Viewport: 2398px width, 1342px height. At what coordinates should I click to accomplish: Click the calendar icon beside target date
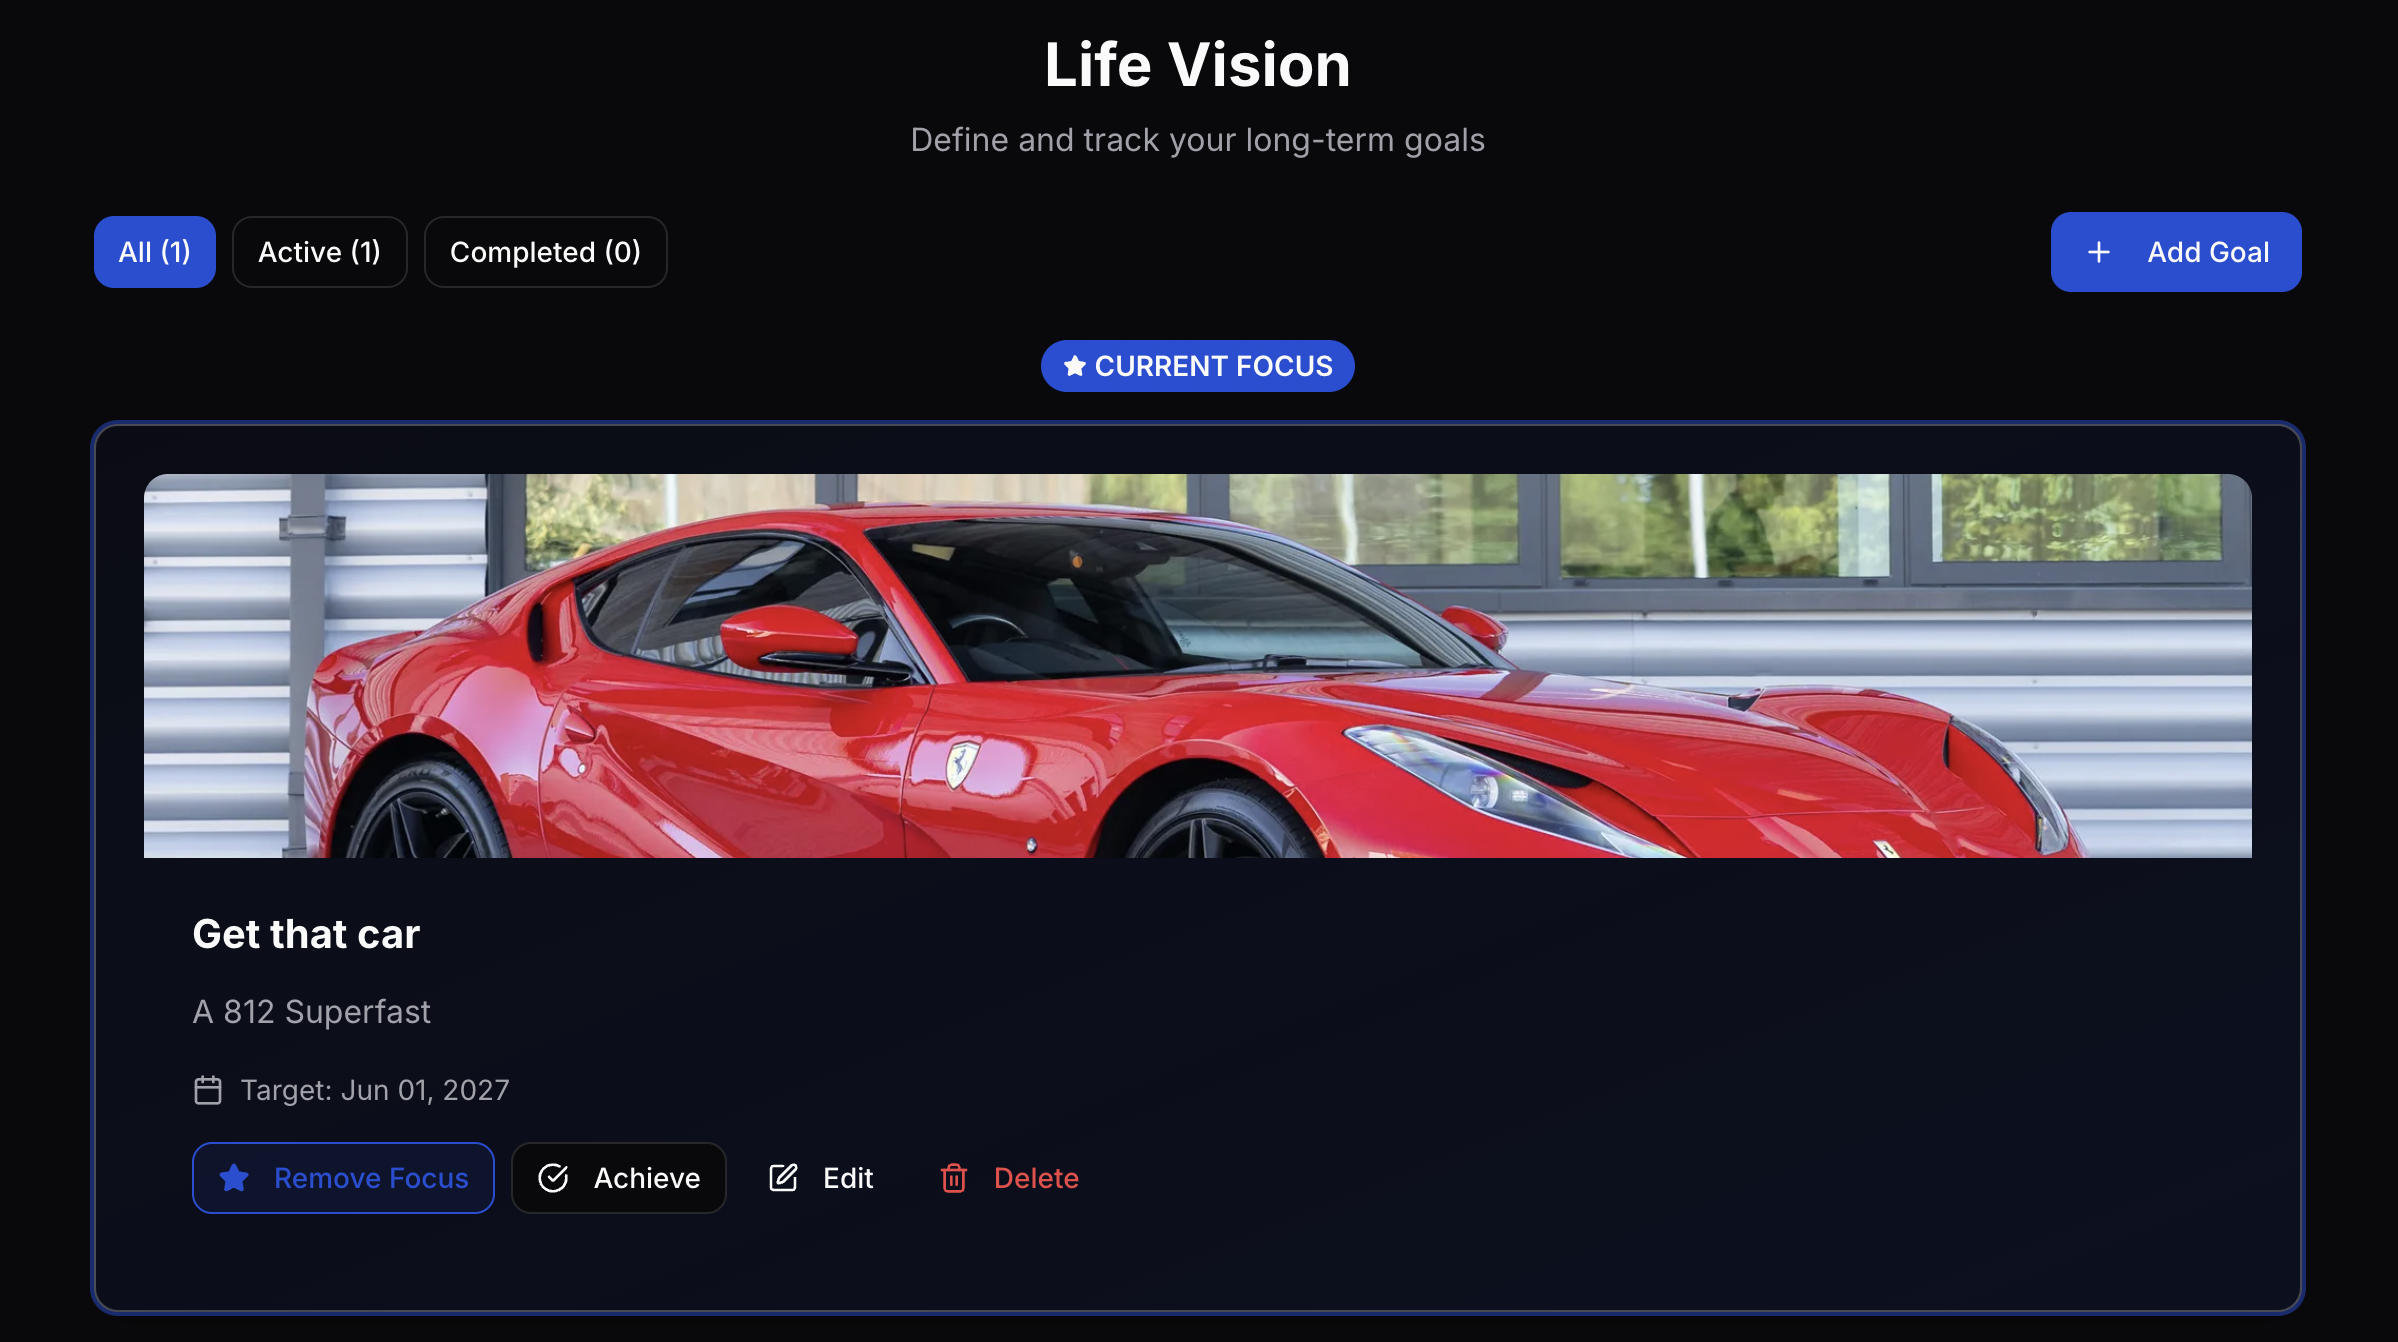pyautogui.click(x=208, y=1090)
